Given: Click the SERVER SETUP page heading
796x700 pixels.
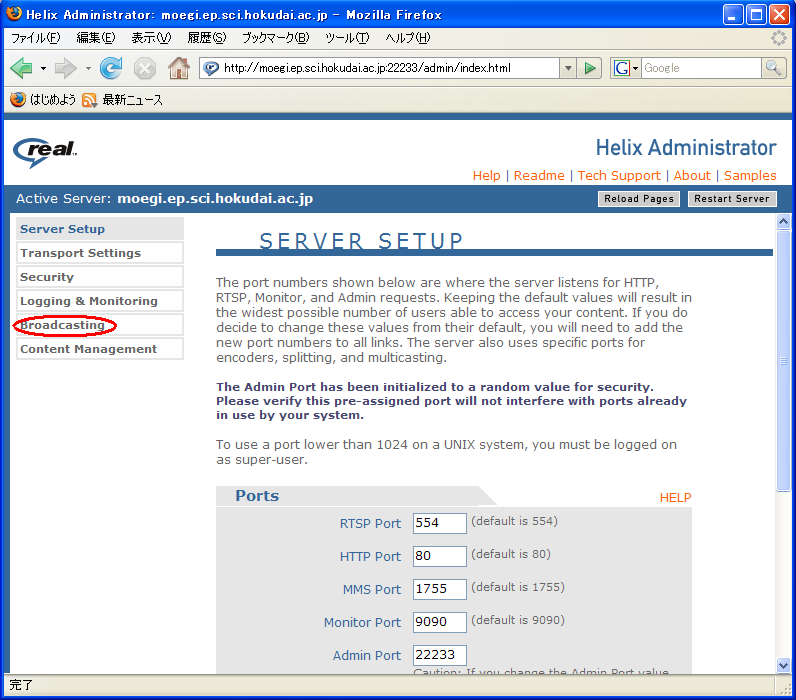Looking at the screenshot, I should pyautogui.click(x=361, y=241).
